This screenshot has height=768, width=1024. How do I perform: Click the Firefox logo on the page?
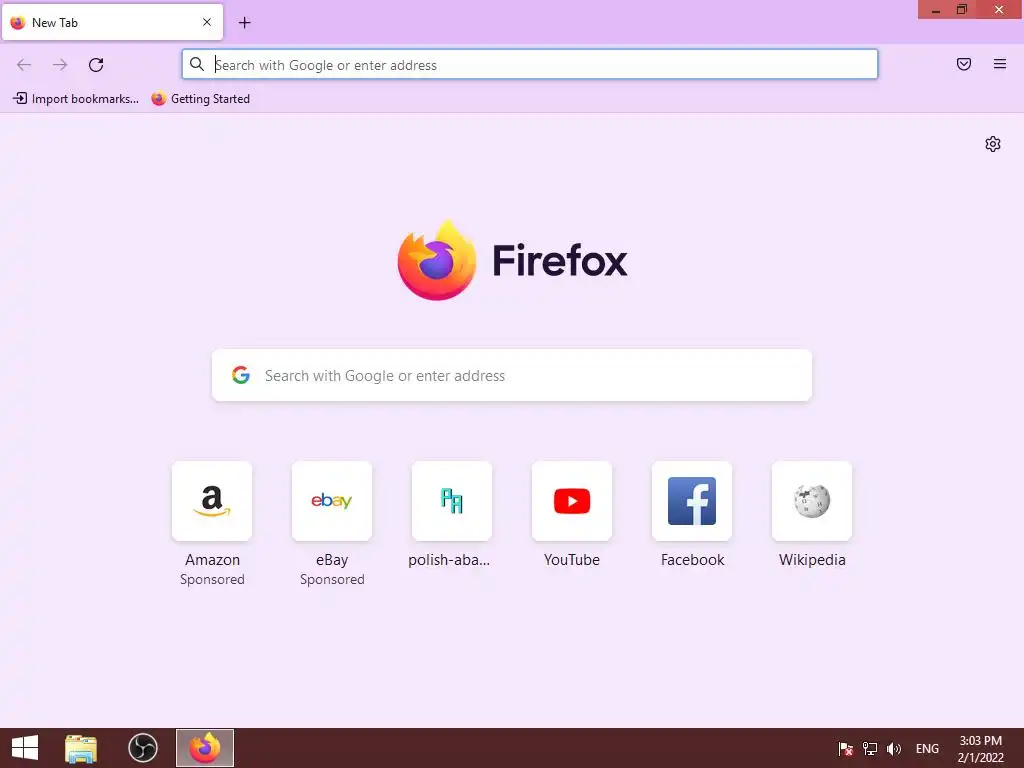513,261
